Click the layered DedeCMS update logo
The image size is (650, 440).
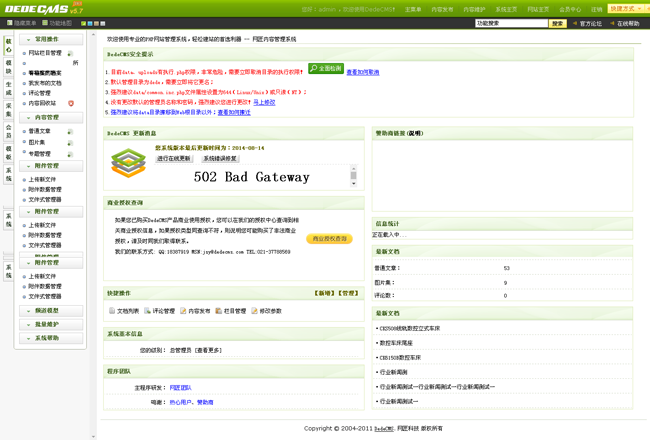129,163
